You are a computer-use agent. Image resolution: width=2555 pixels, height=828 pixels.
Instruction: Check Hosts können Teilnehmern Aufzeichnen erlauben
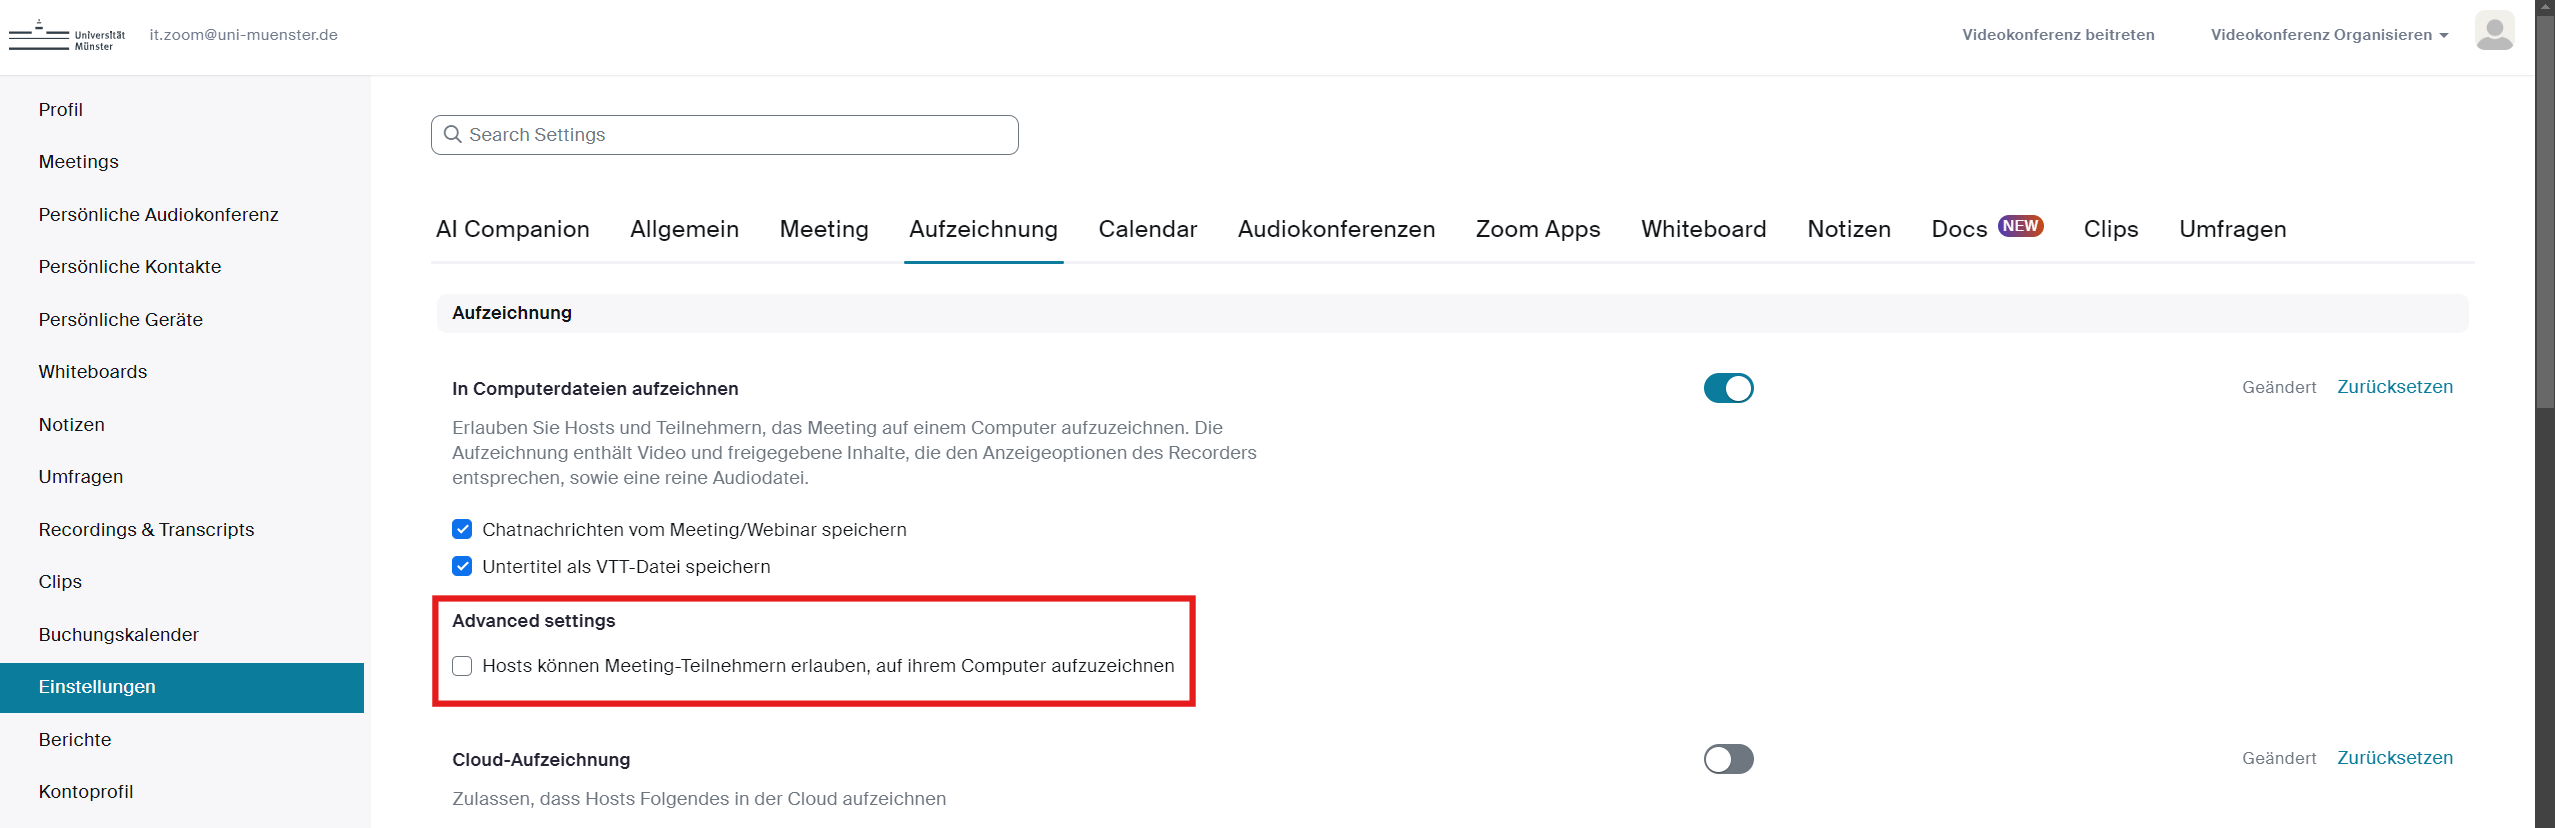coord(462,666)
